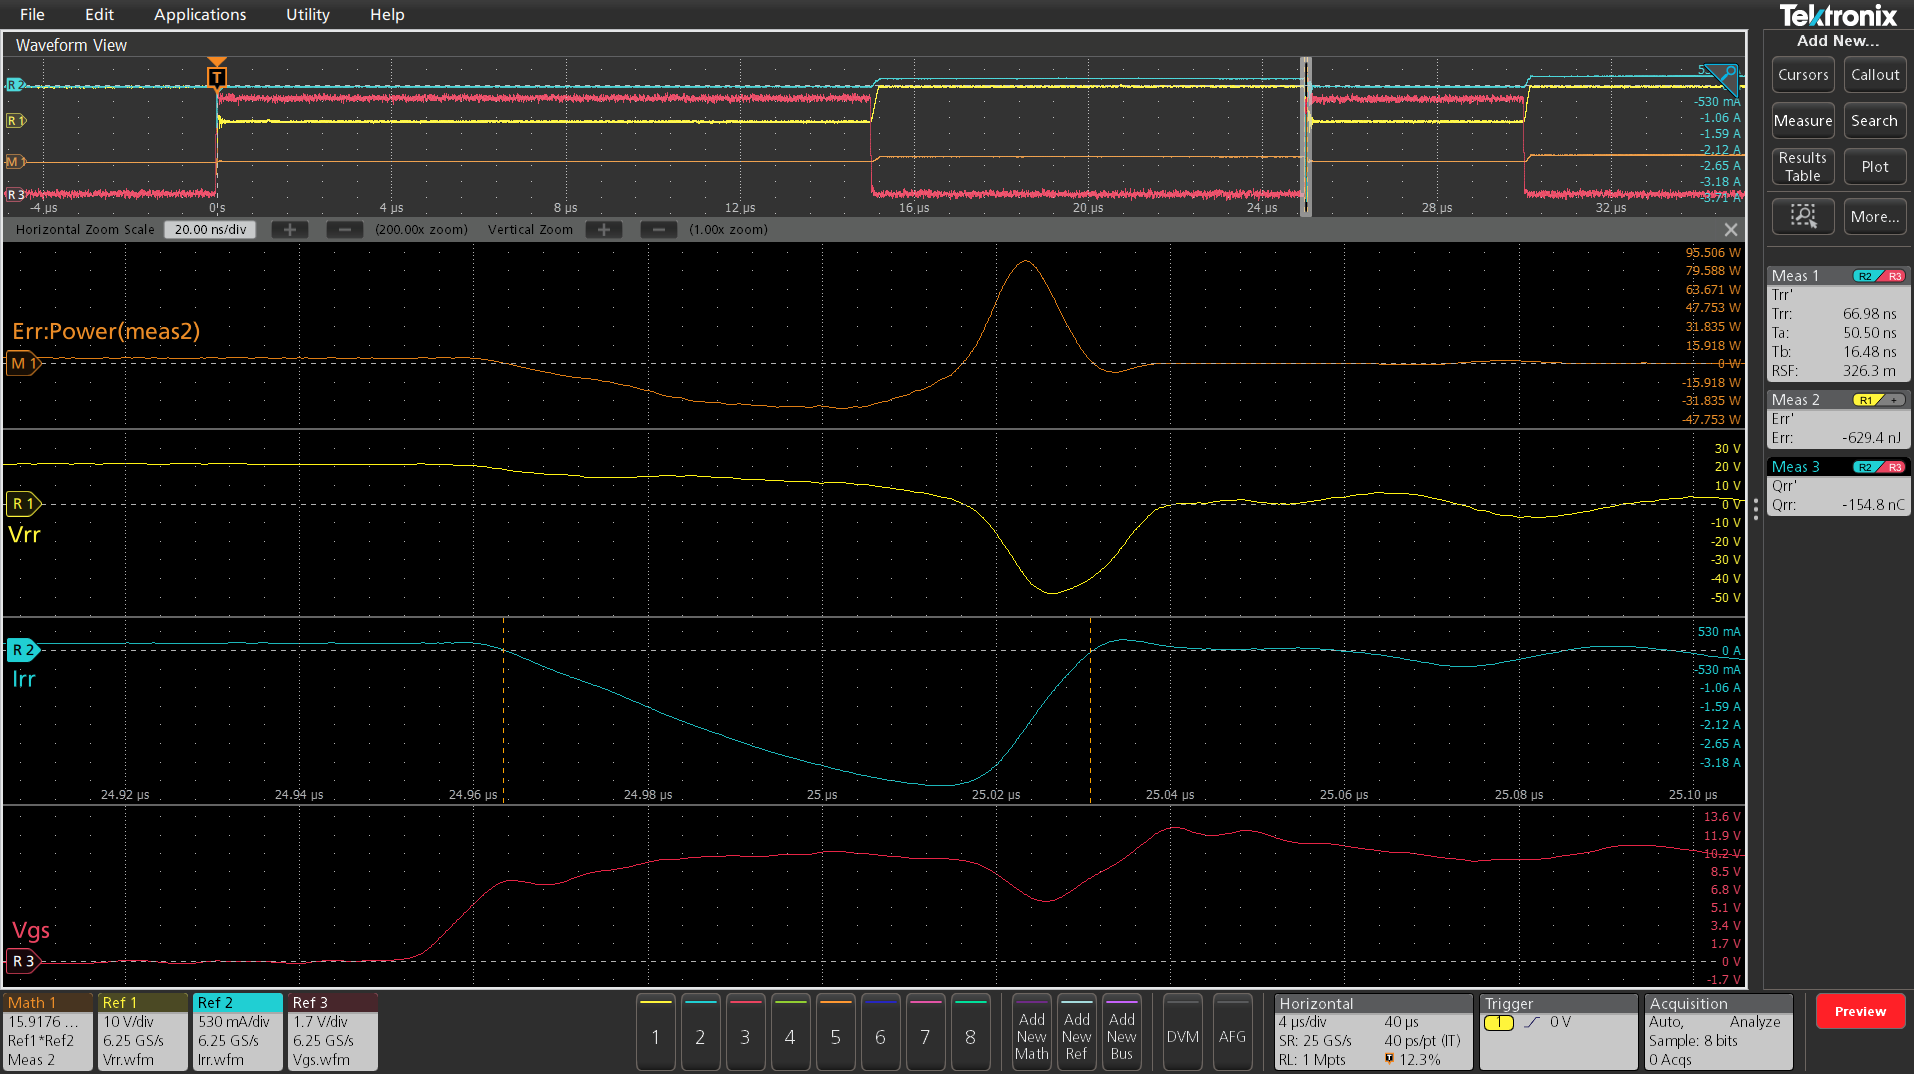1914x1074 pixels.
Task: Decrease Vertical Zoom with minus icon
Action: pos(658,229)
